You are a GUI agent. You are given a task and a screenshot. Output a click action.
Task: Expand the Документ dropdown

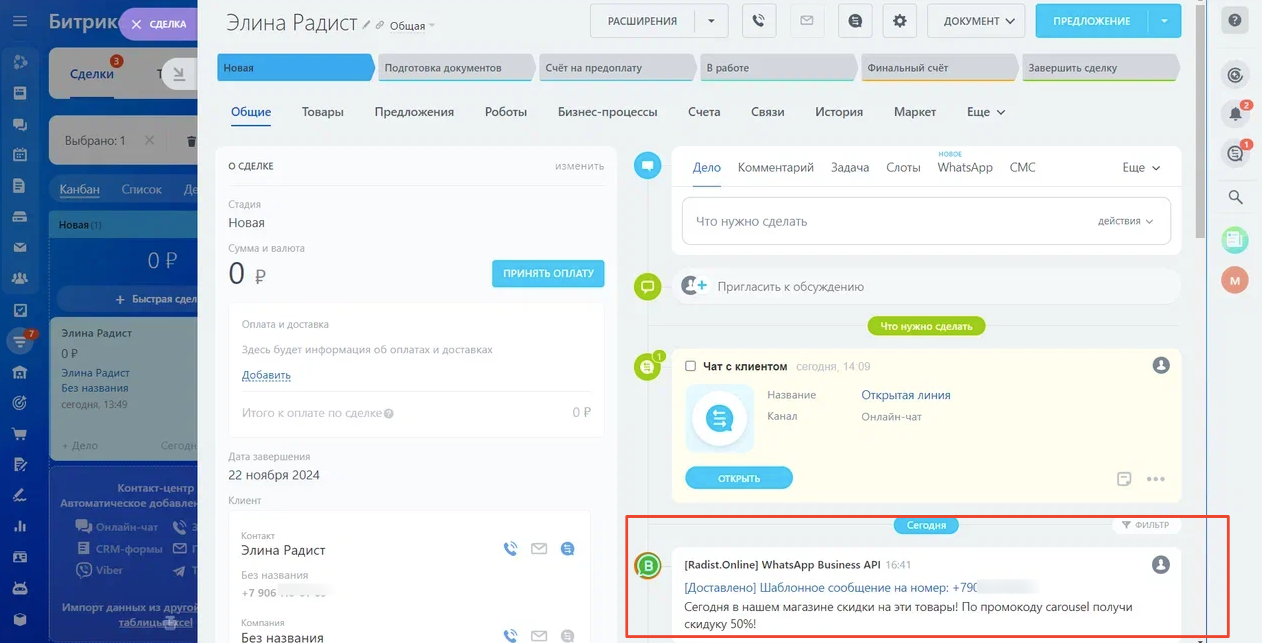click(977, 21)
